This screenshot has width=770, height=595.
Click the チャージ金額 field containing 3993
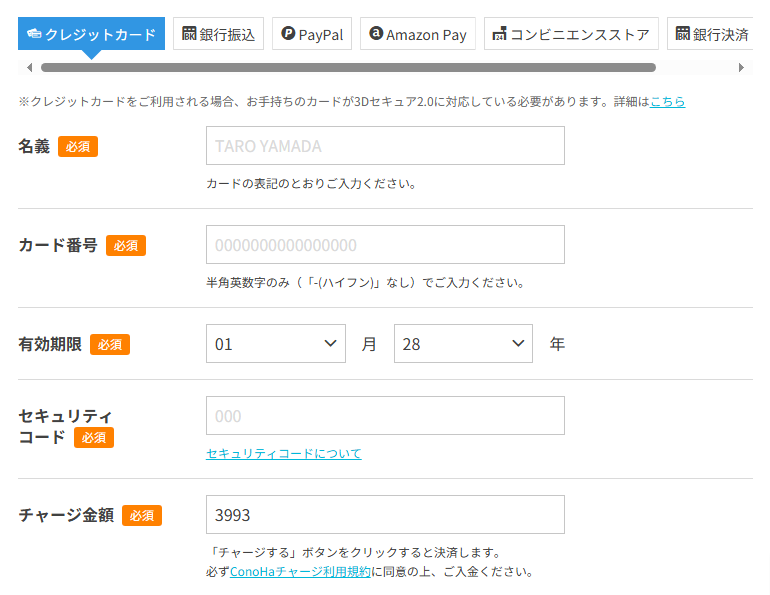click(385, 515)
